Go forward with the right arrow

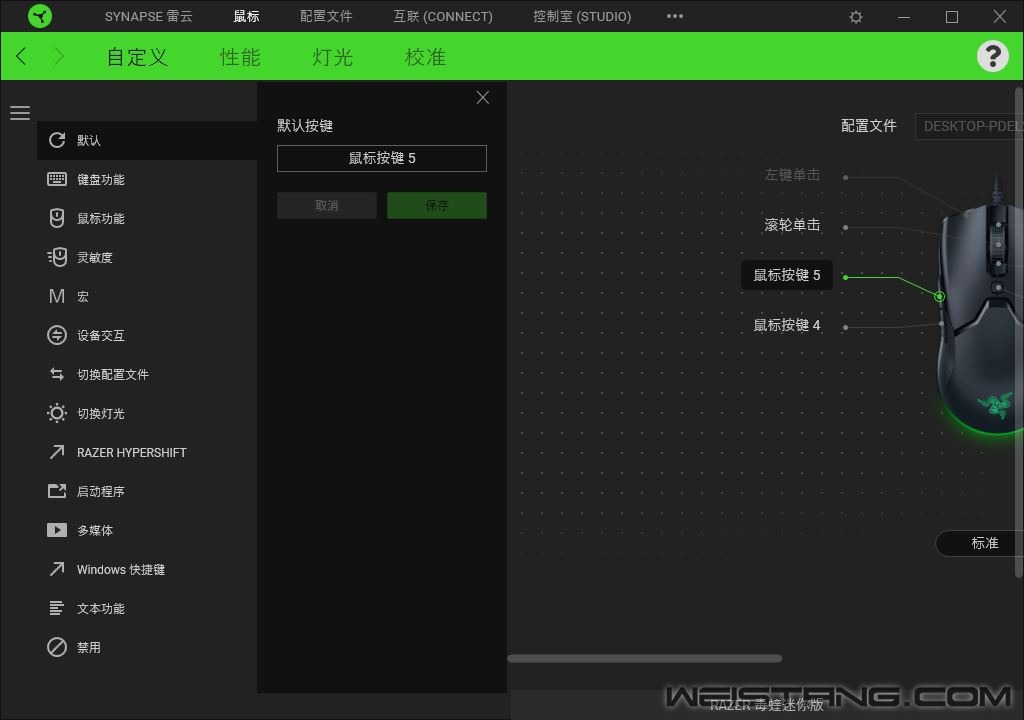(59, 56)
